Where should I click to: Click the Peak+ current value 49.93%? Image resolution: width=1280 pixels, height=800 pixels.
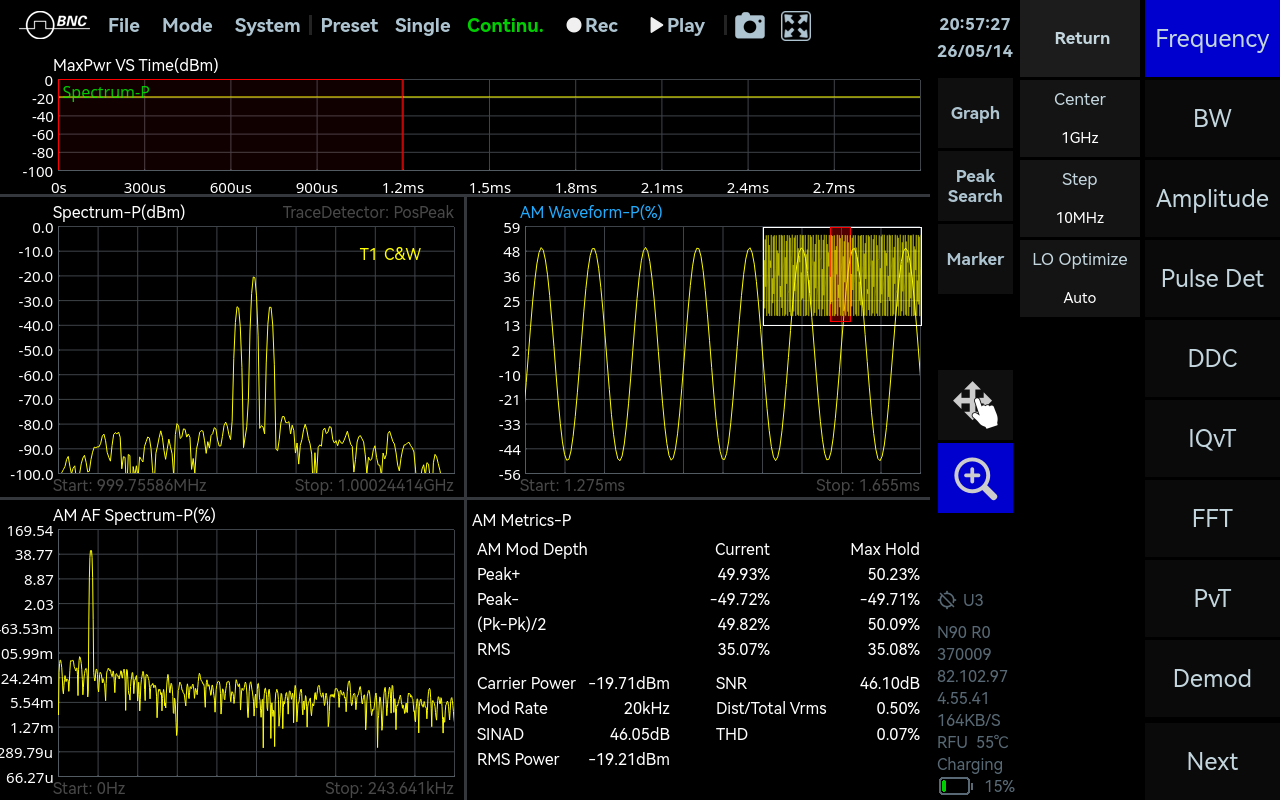pyautogui.click(x=744, y=574)
